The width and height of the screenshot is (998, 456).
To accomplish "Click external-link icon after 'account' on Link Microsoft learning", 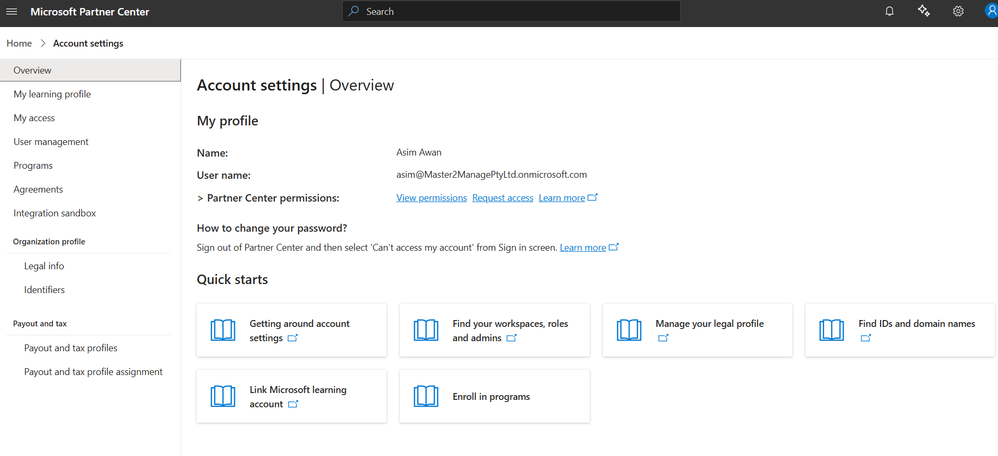I will click(x=293, y=404).
